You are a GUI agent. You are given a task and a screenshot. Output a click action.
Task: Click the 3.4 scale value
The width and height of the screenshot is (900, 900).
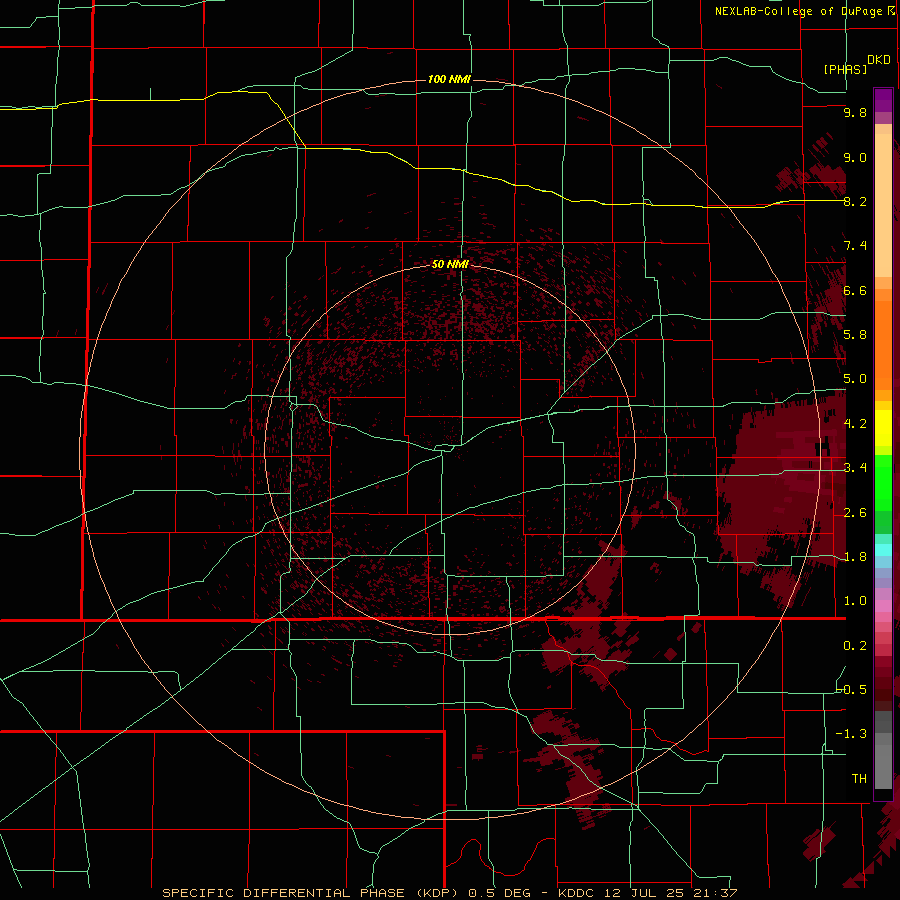(855, 468)
